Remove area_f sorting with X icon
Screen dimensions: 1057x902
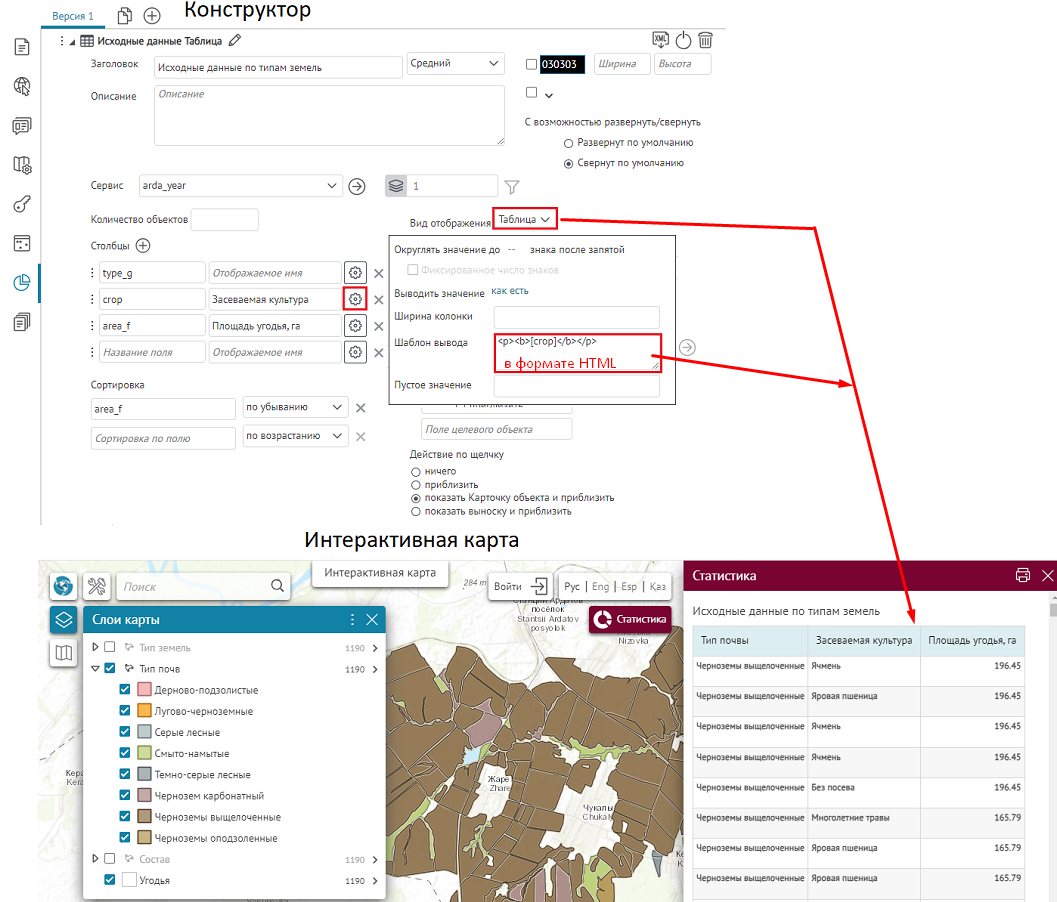tap(361, 408)
